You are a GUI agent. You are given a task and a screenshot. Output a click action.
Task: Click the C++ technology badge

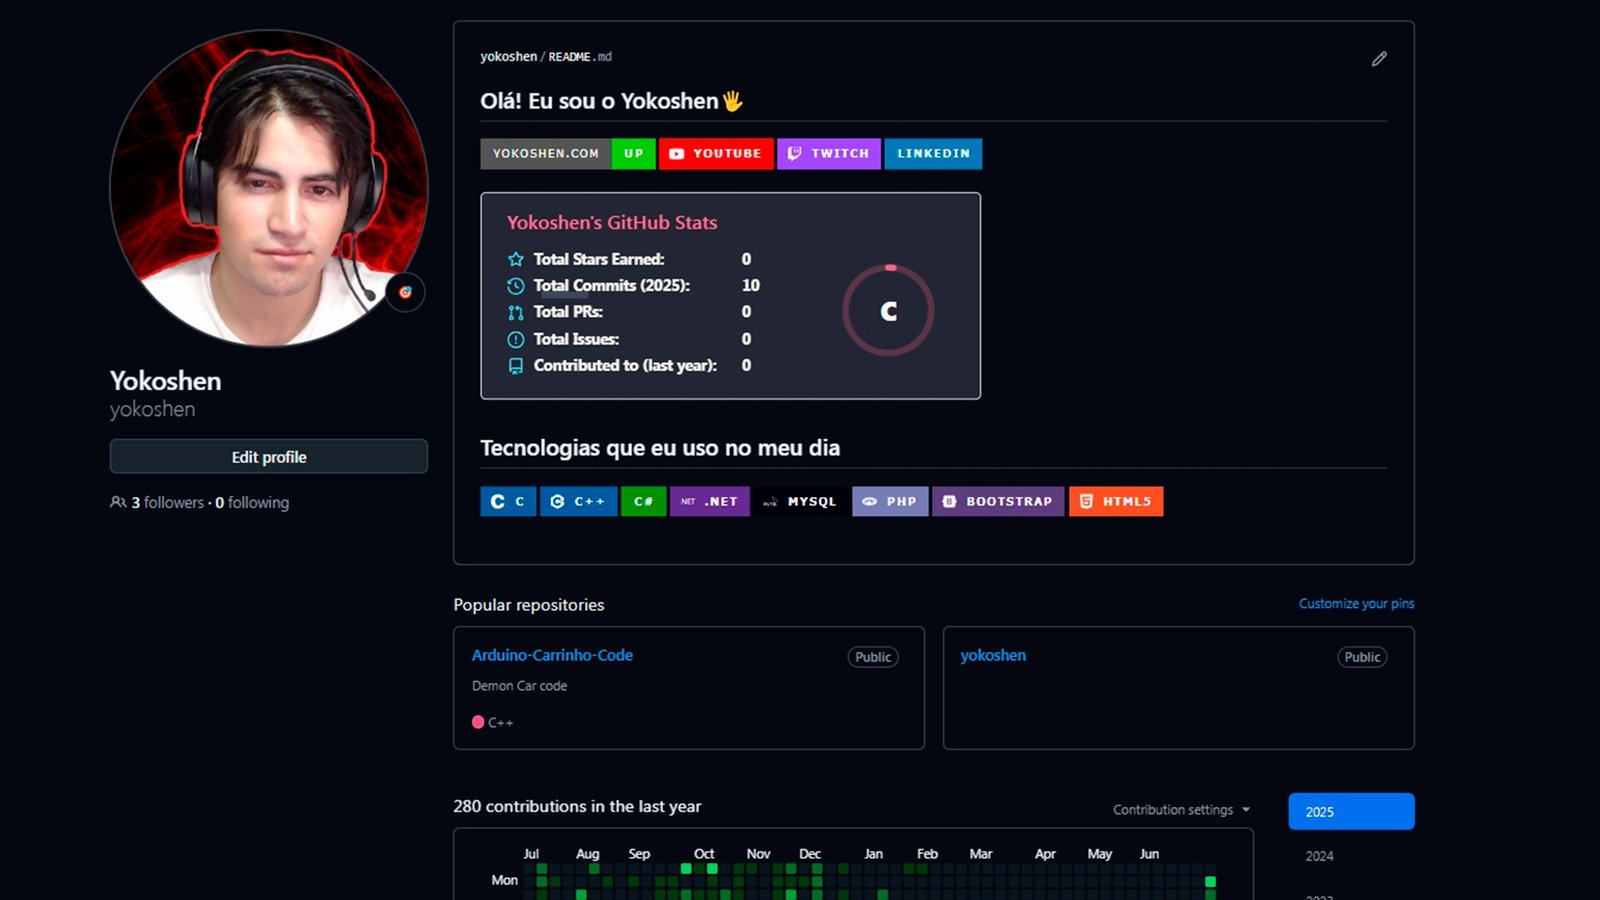pos(578,502)
